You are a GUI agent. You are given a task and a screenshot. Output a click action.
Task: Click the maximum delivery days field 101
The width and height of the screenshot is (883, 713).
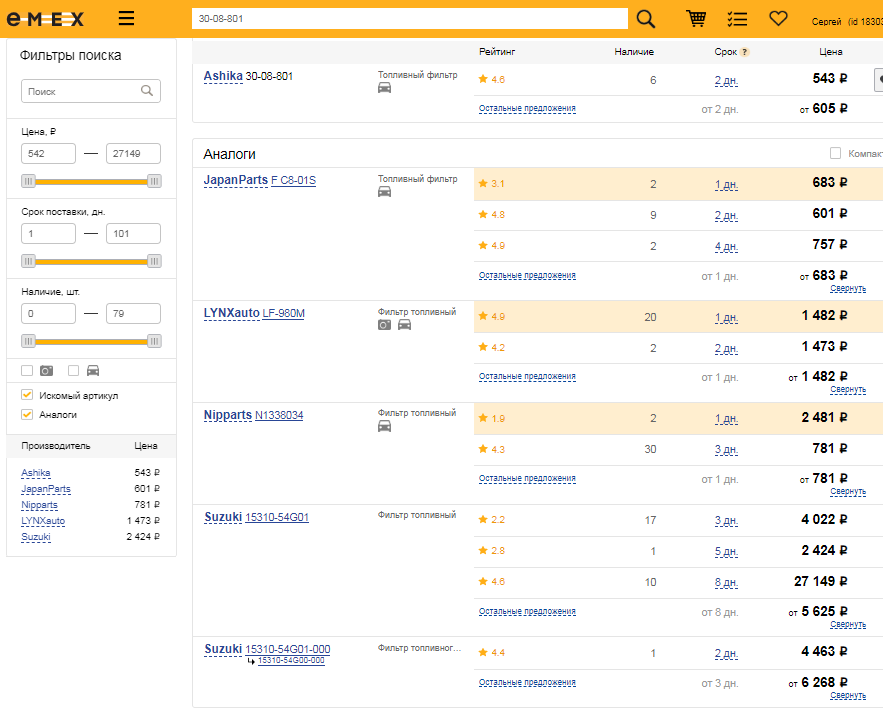(x=133, y=233)
